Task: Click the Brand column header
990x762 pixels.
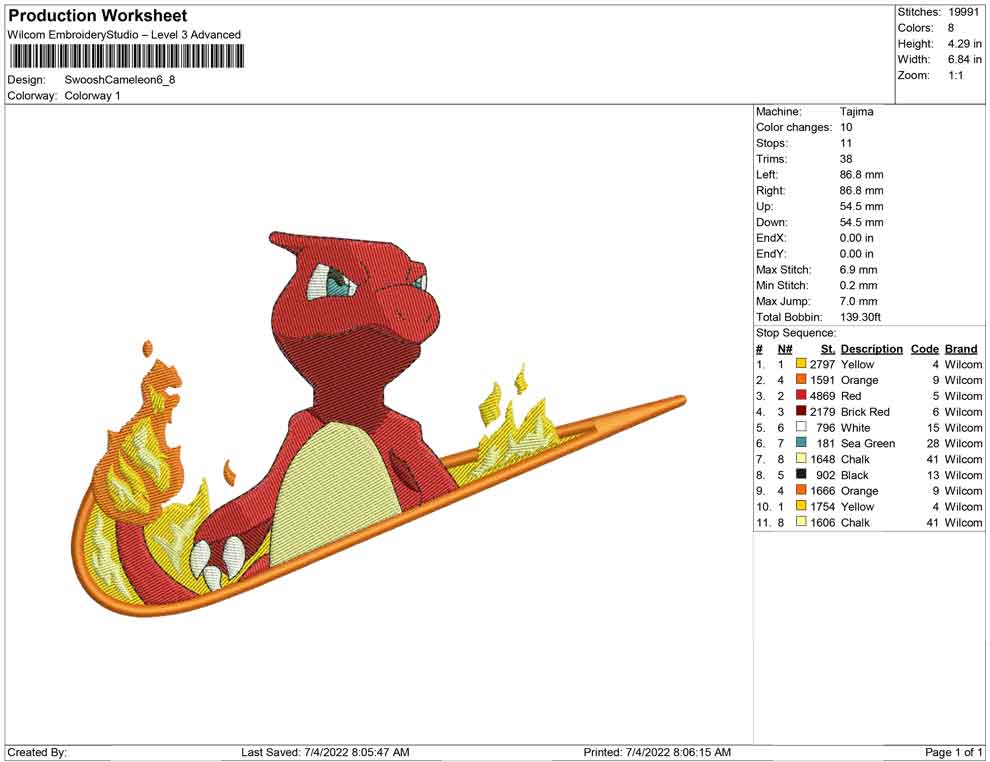Action: (x=961, y=348)
